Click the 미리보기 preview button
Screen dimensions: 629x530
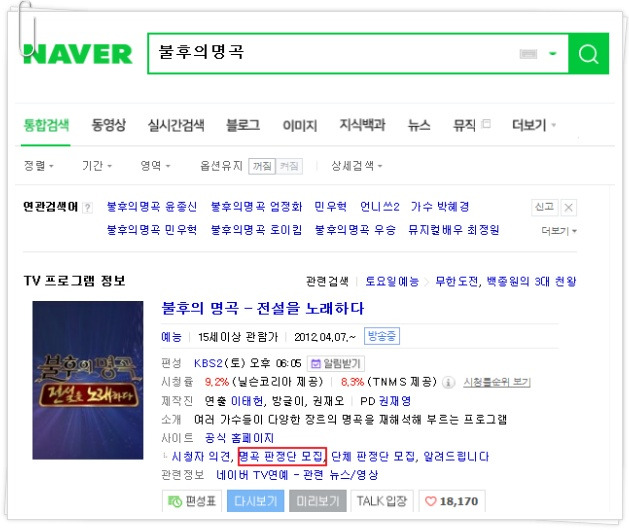coord(318,501)
